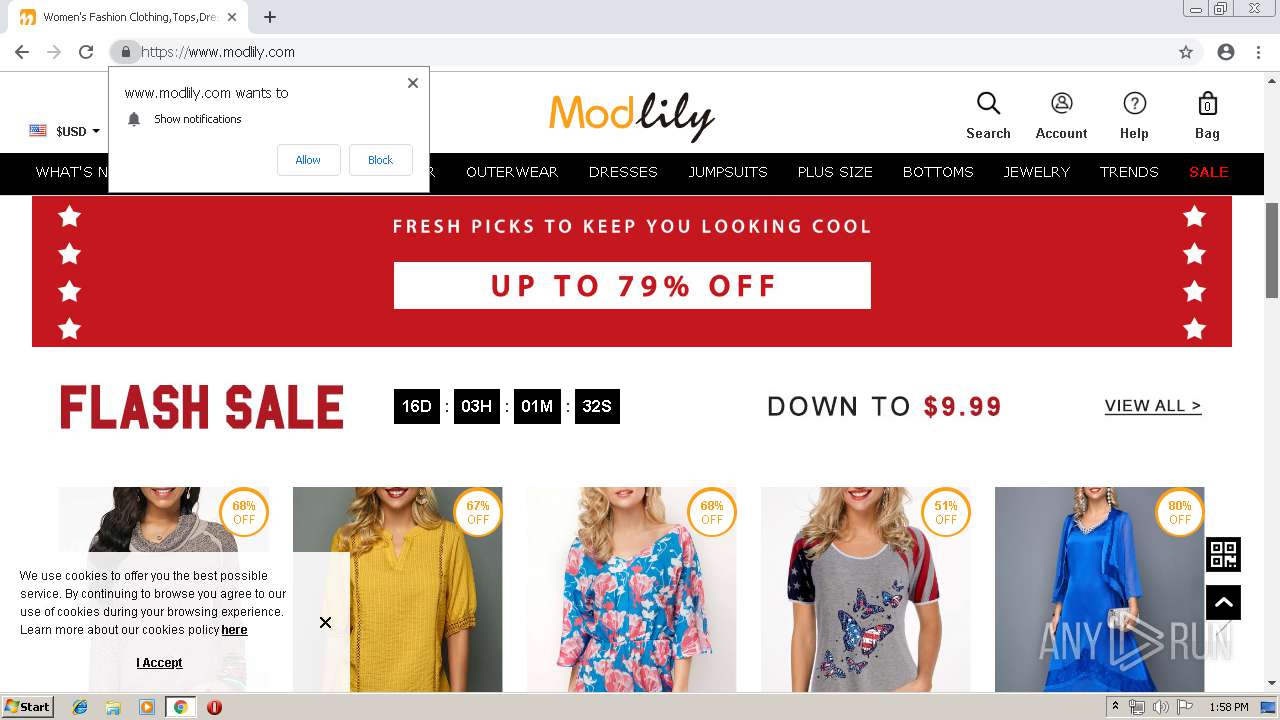Image resolution: width=1280 pixels, height=720 pixels.
Task: Open the shopping Bag icon
Action: [1207, 104]
